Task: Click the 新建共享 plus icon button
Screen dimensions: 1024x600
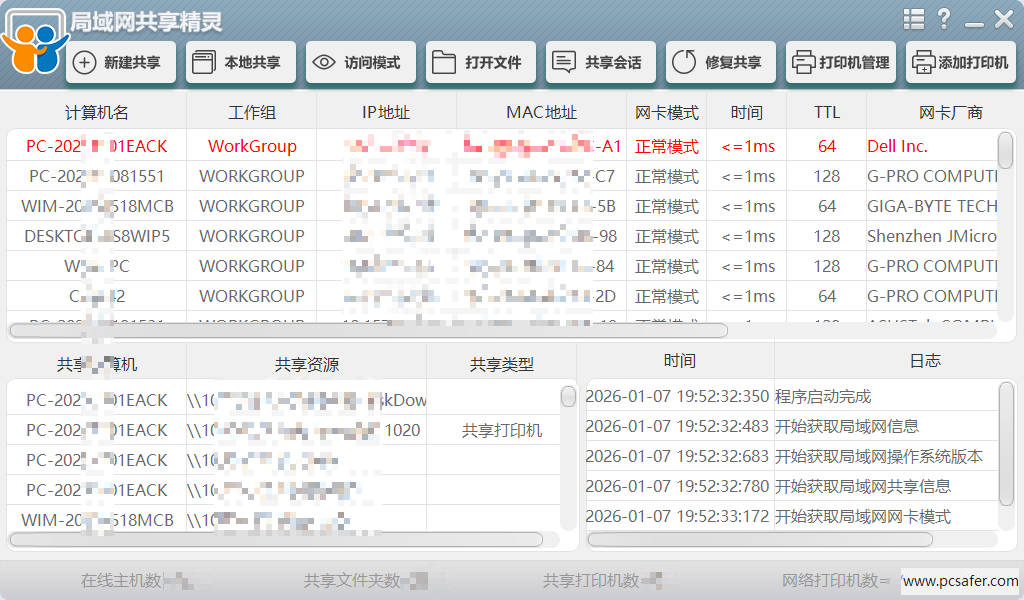Action: coord(120,62)
